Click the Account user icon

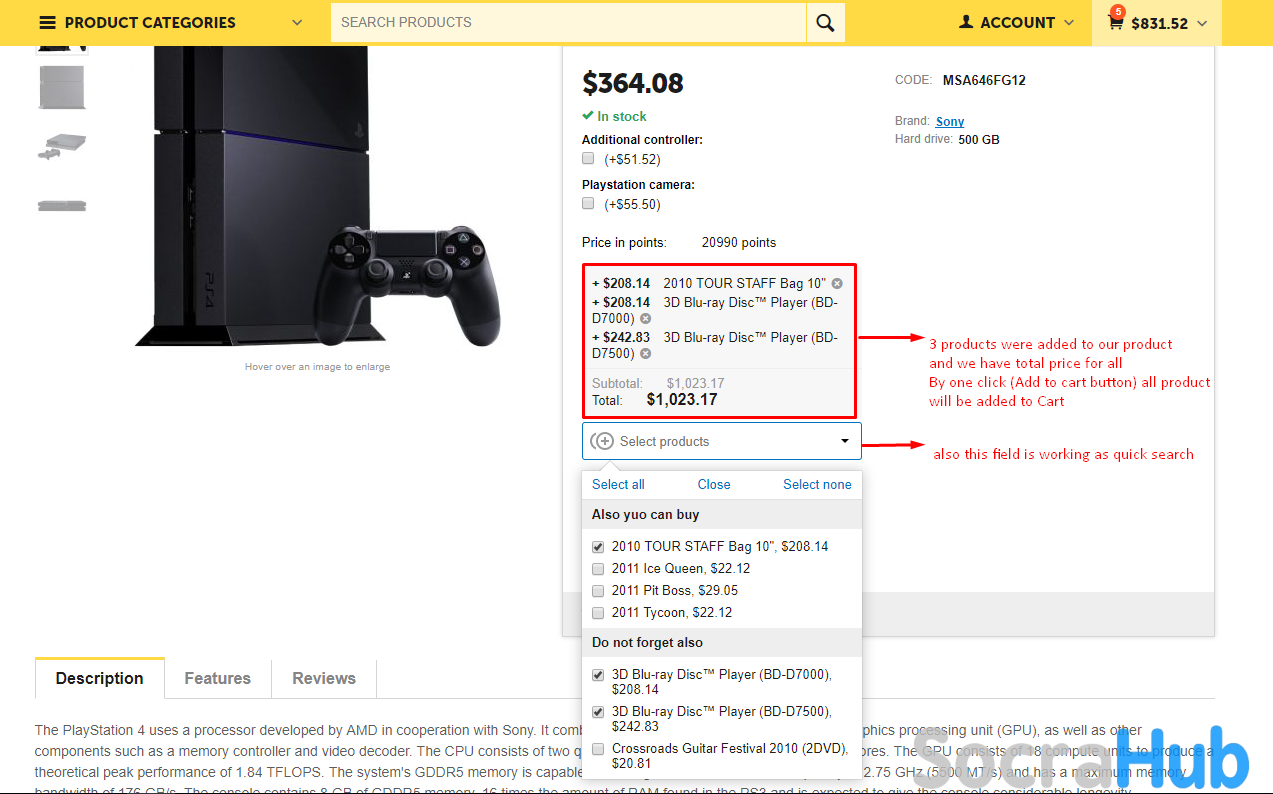[966, 22]
